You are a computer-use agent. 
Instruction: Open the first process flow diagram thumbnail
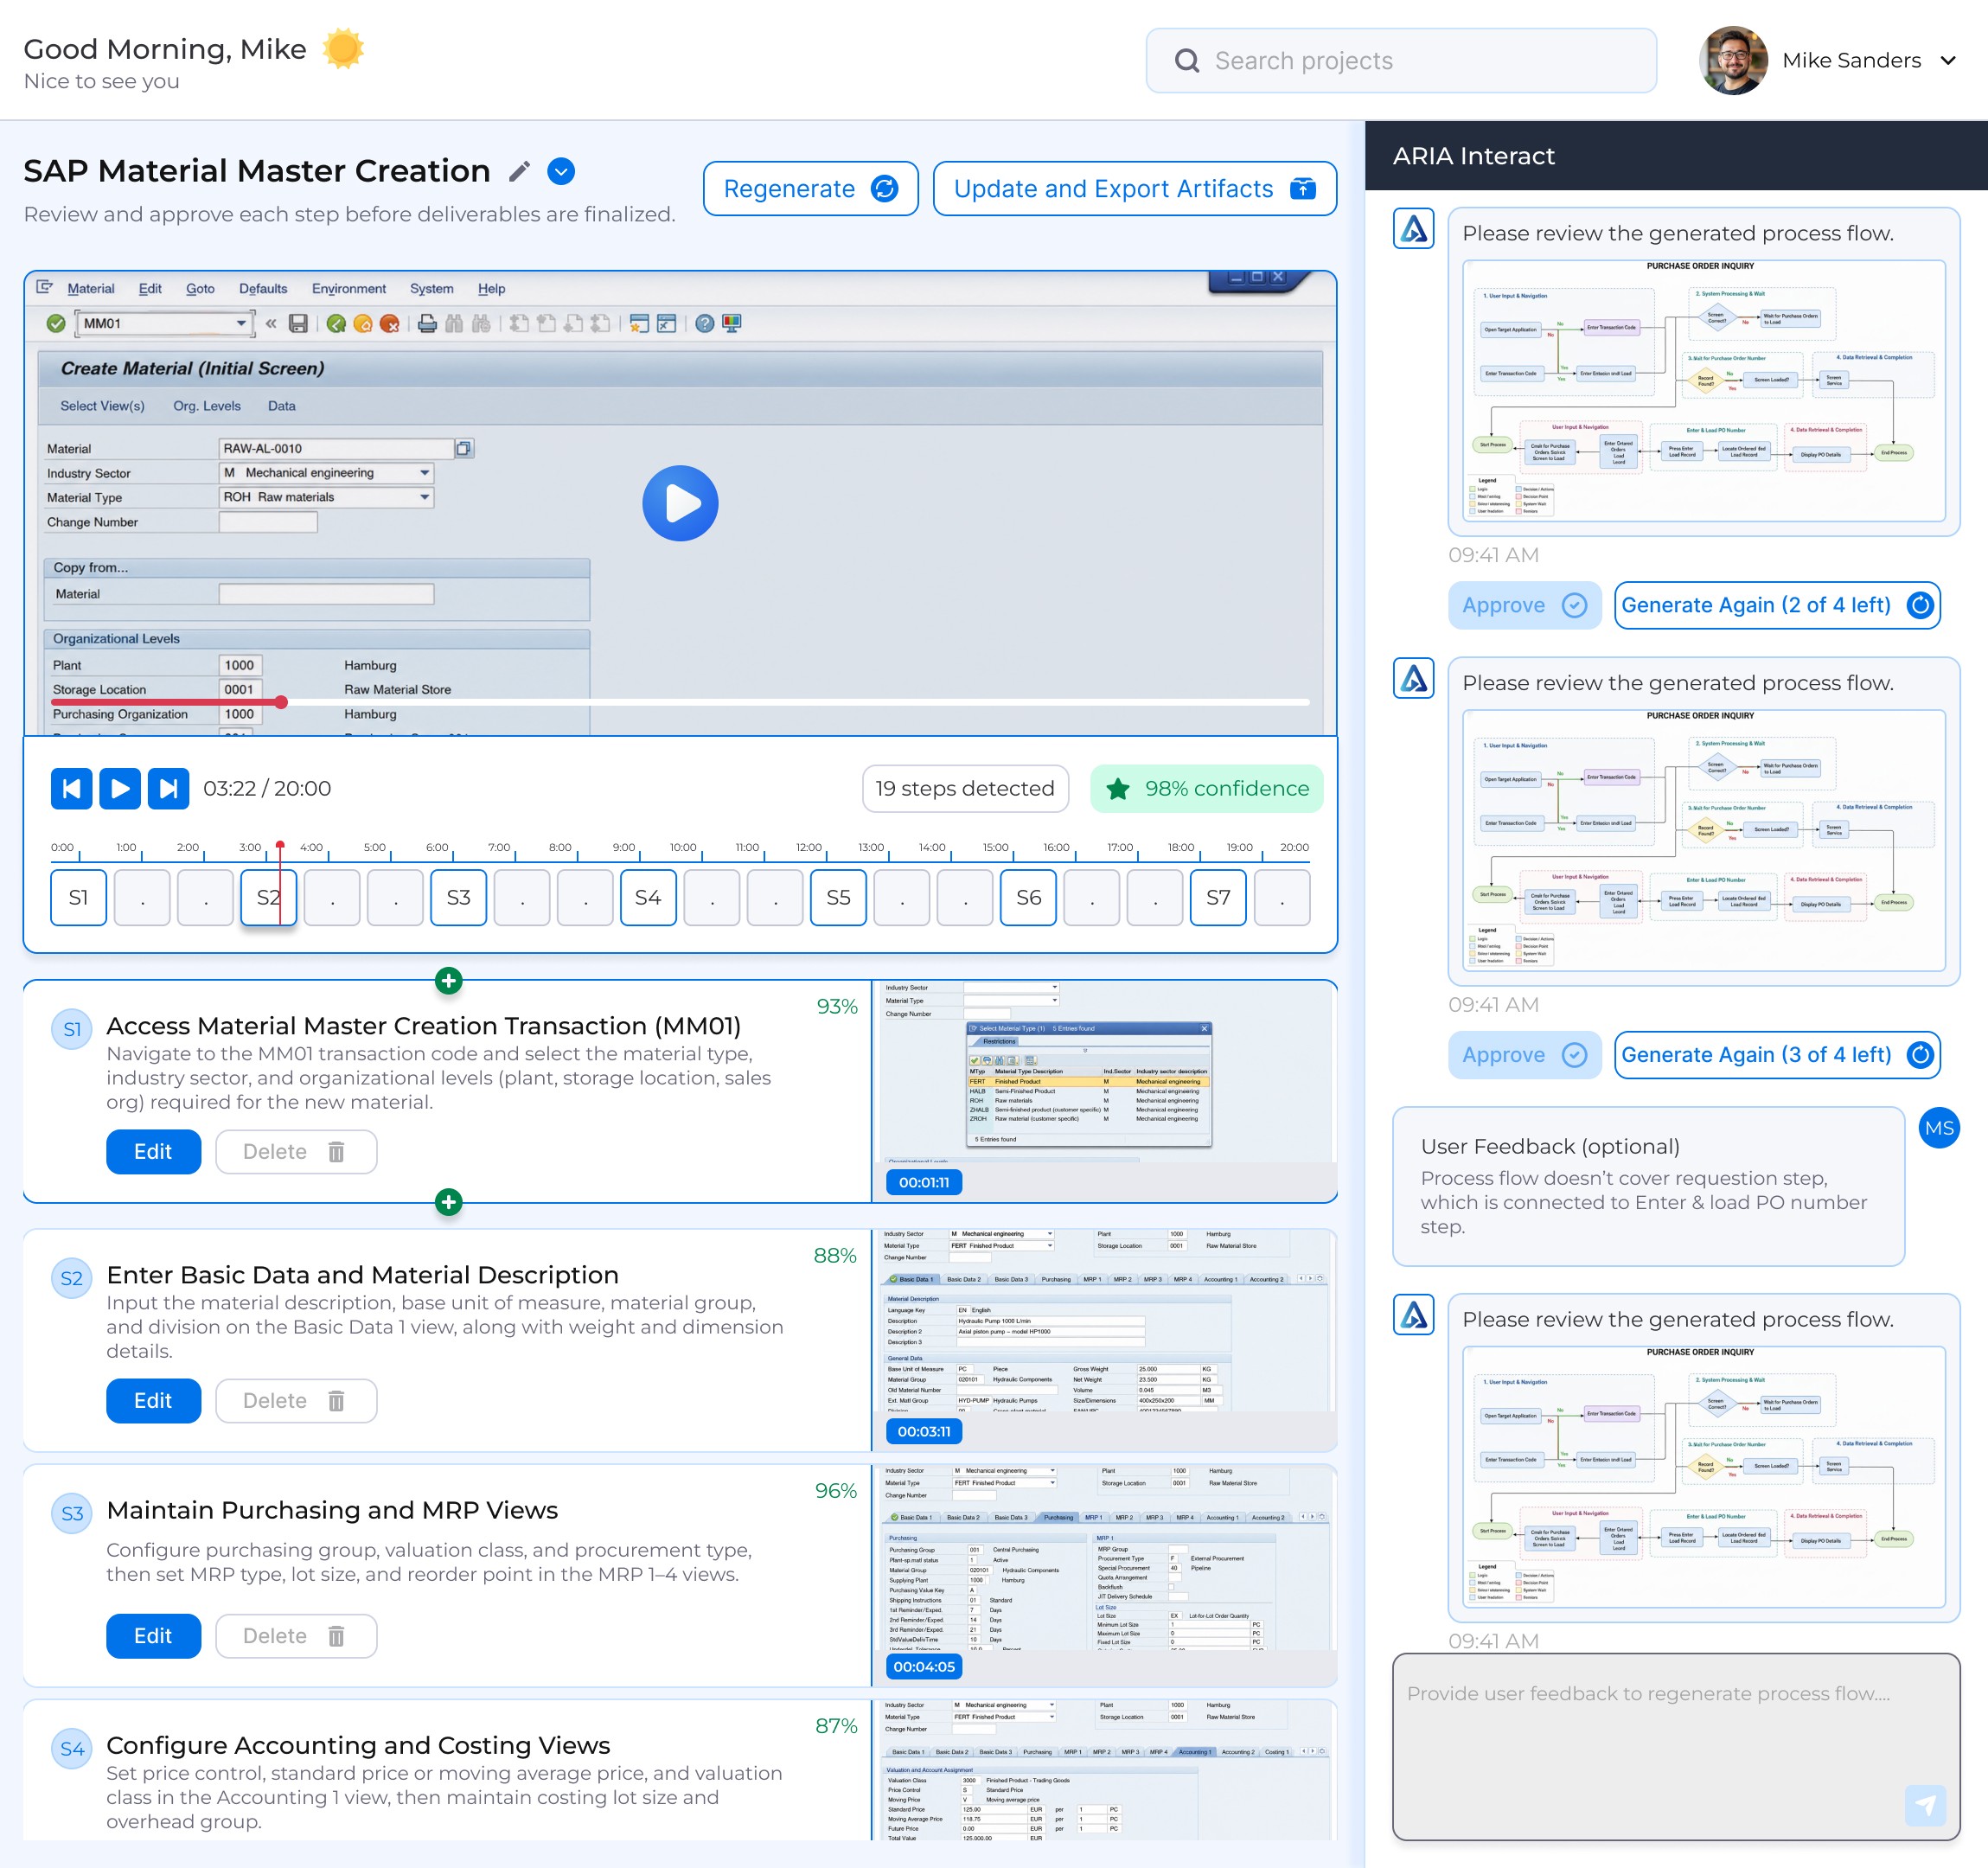click(1704, 391)
